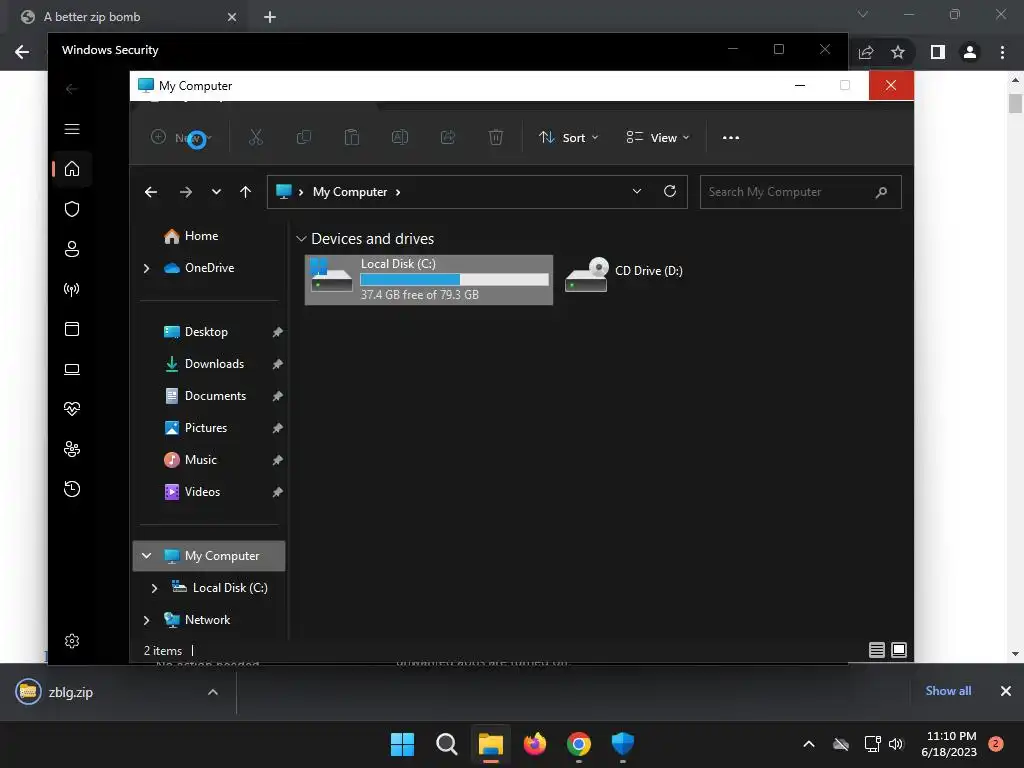Image resolution: width=1024 pixels, height=768 pixels.
Task: Click the search magnifier in Explorer
Action: [x=882, y=192]
